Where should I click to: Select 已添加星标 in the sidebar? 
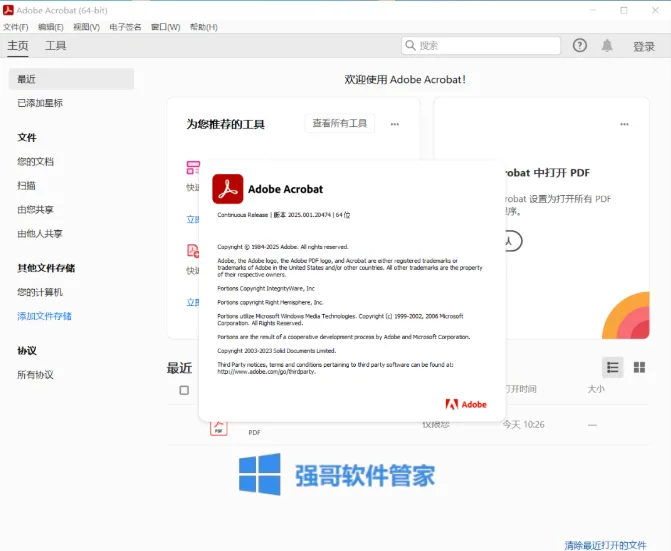40,103
